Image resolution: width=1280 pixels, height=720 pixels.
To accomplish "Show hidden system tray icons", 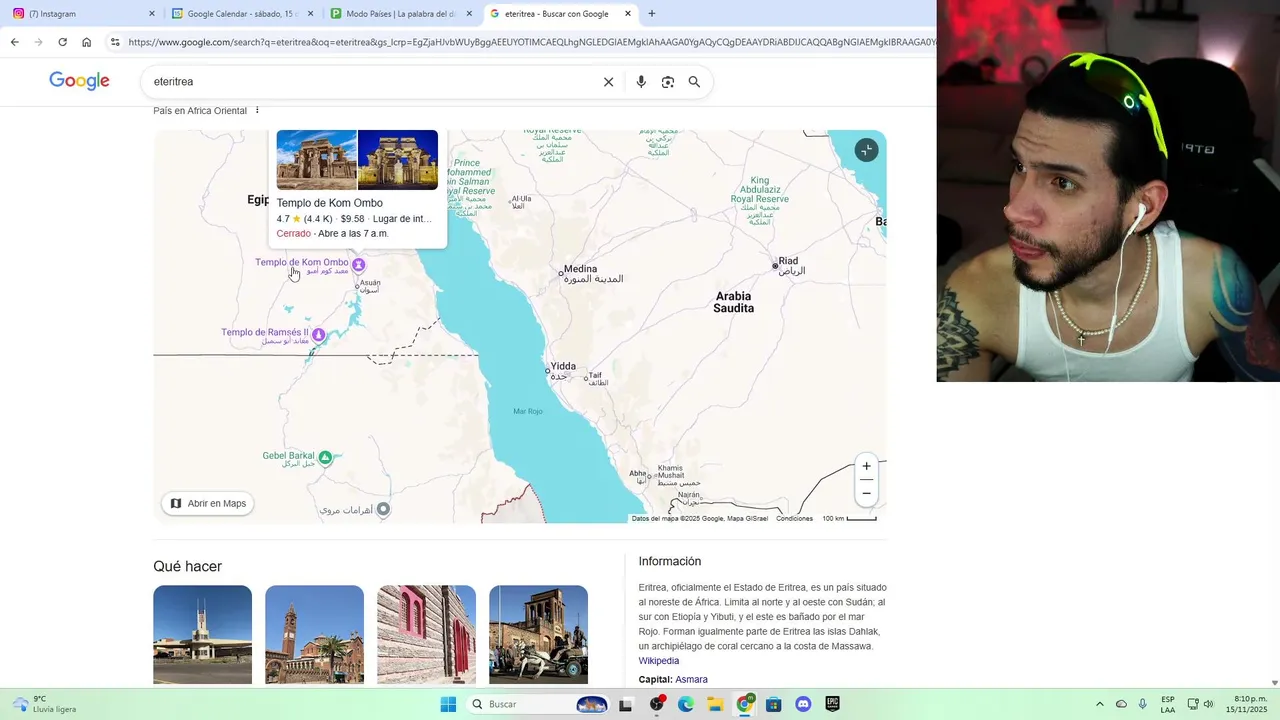I will (x=1099, y=704).
